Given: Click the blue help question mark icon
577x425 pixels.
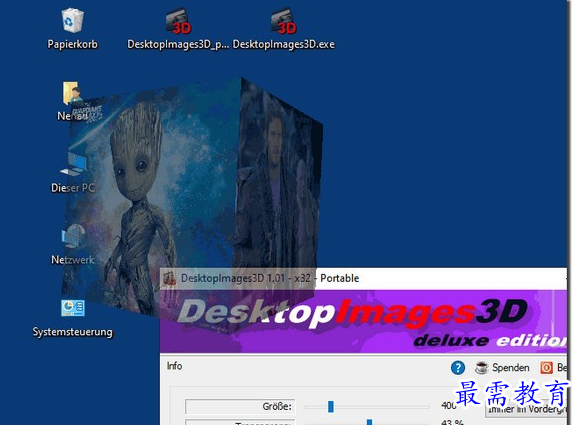Looking at the screenshot, I should 458,367.
